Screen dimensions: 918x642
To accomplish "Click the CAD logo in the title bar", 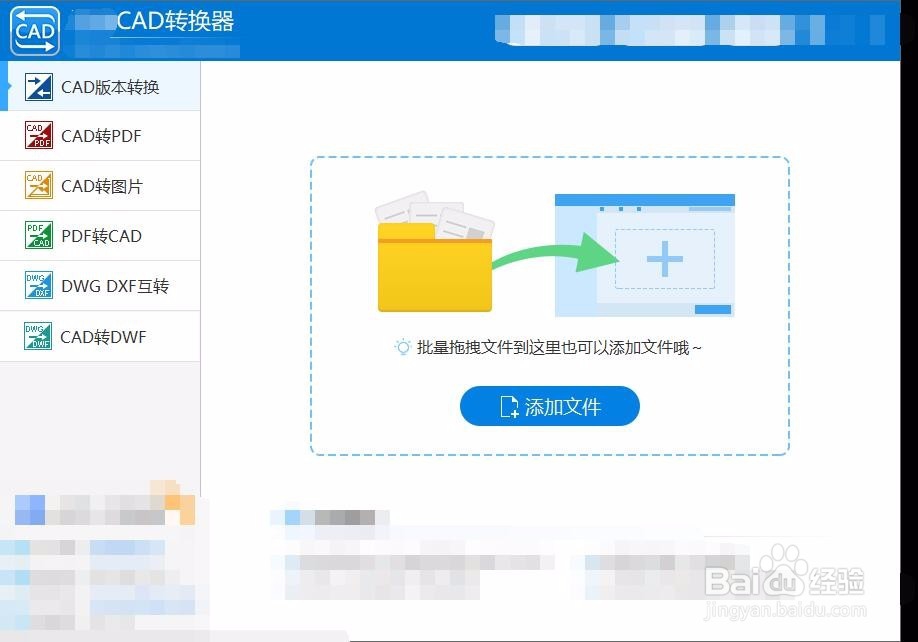I will 34,31.
